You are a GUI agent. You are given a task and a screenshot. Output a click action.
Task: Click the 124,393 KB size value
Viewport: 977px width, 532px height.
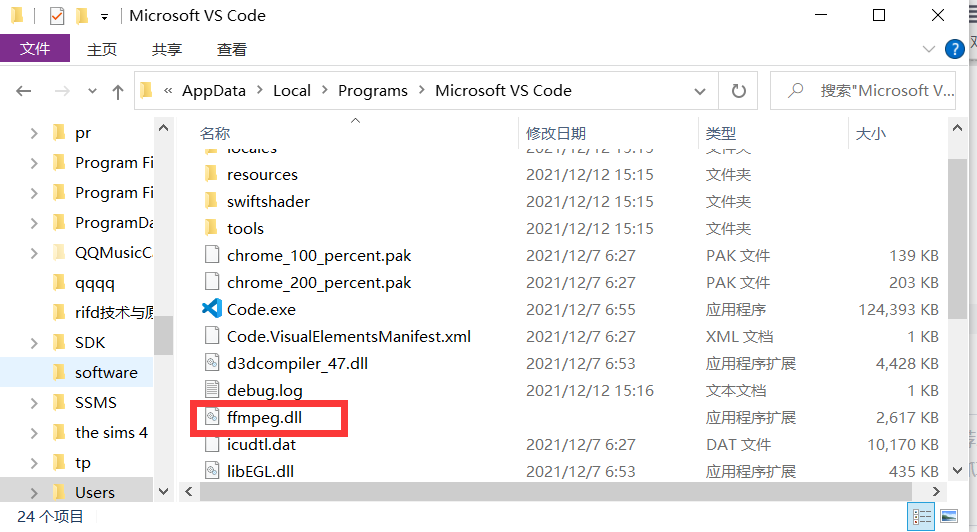pos(898,310)
